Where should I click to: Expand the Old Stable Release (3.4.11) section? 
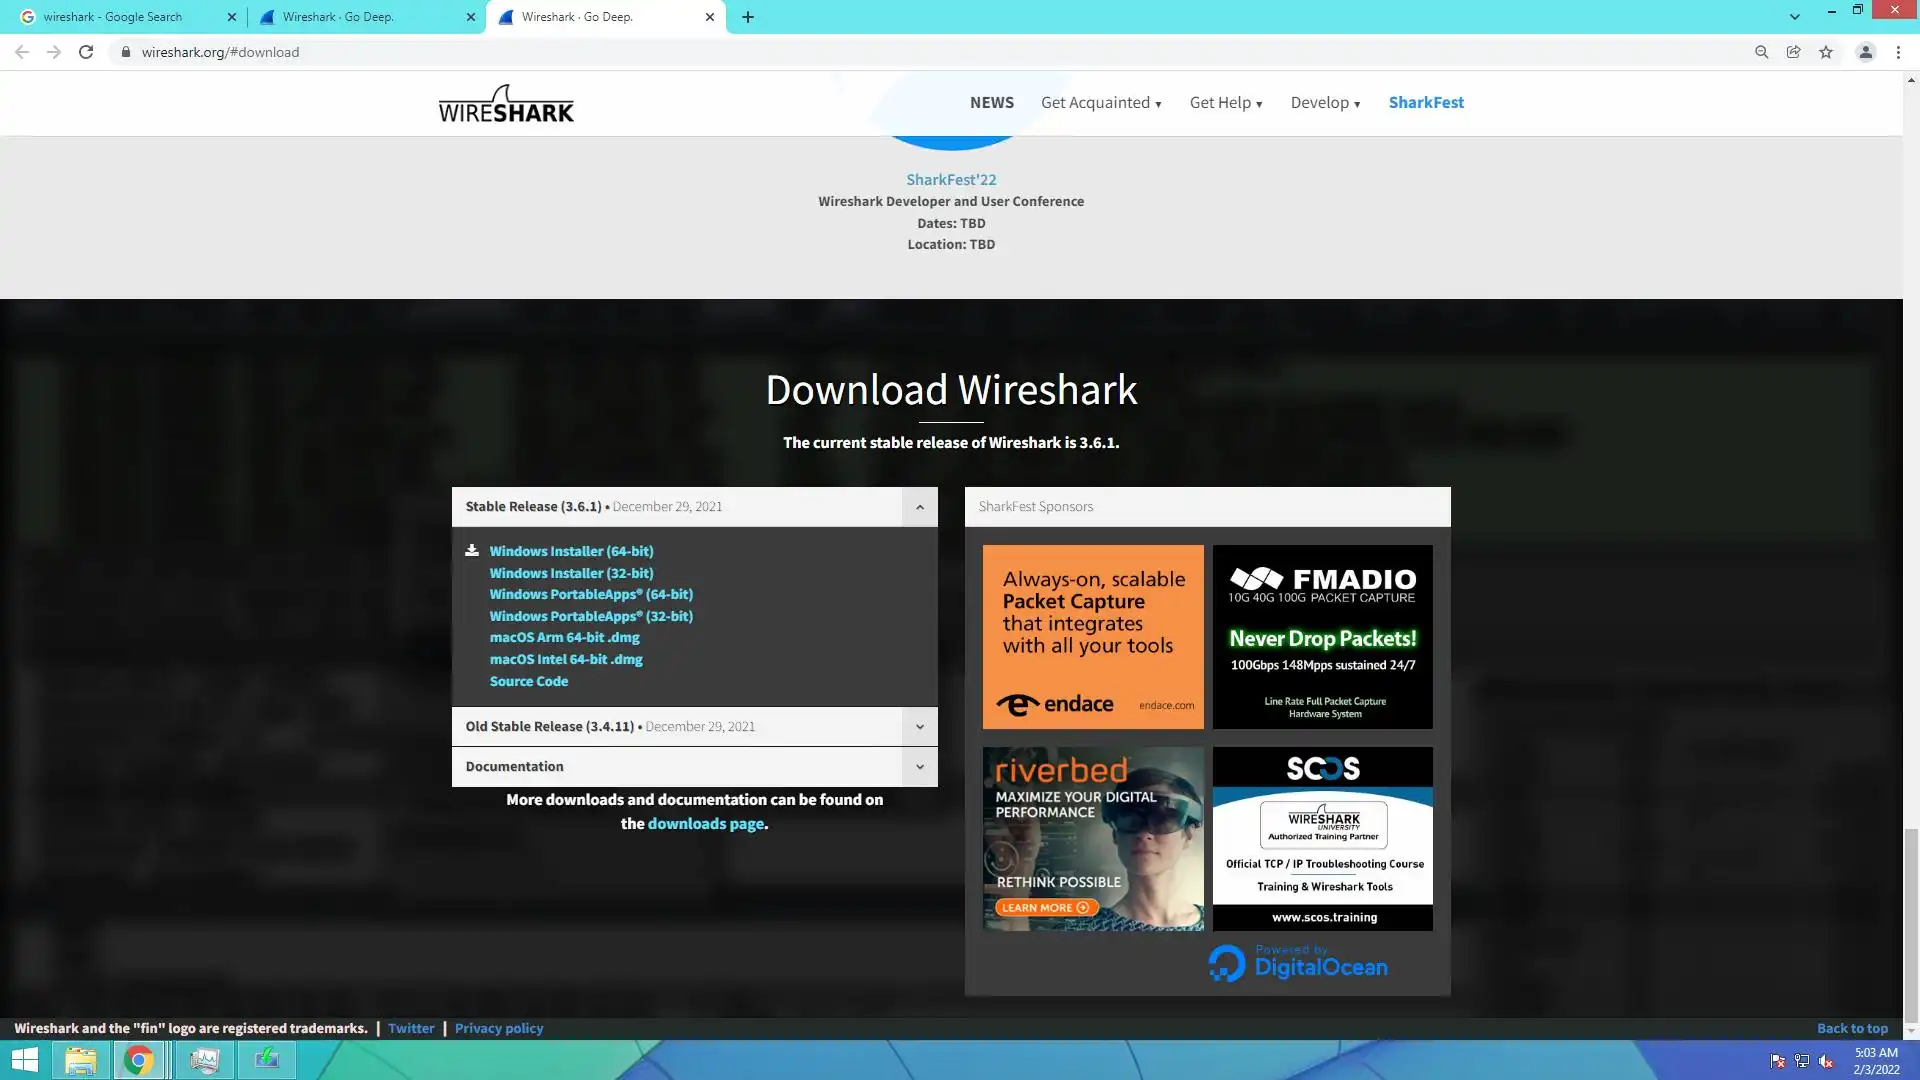click(919, 727)
